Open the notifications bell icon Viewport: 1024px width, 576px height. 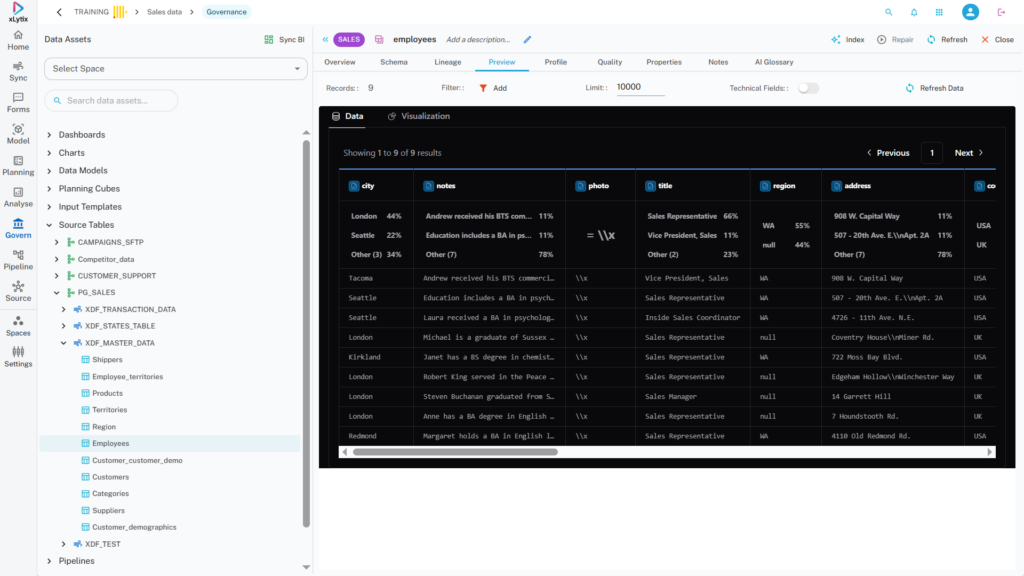tap(914, 12)
